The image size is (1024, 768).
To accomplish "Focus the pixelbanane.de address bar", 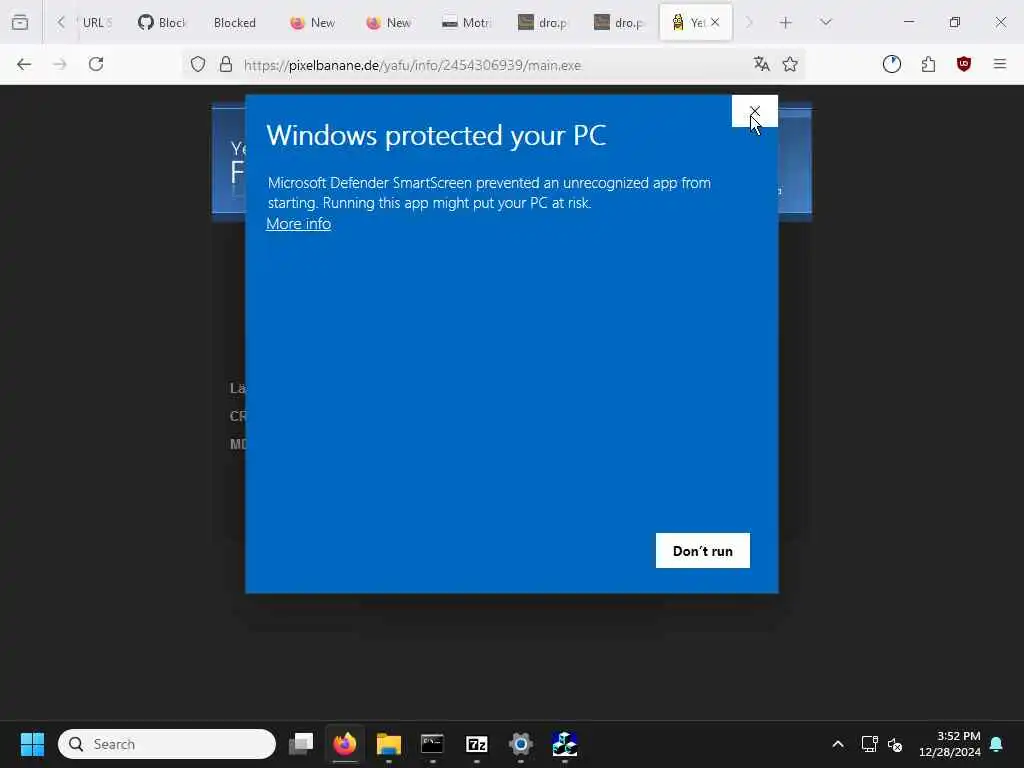I will pos(411,65).
